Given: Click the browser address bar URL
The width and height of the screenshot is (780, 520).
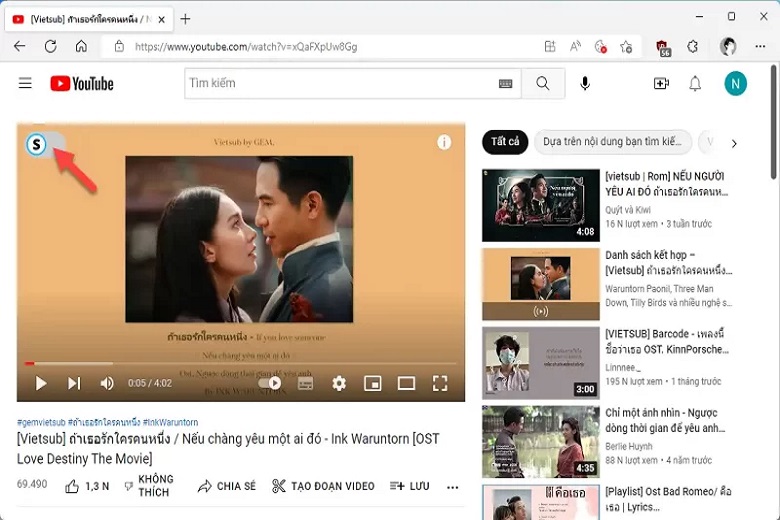Looking at the screenshot, I should [246, 47].
